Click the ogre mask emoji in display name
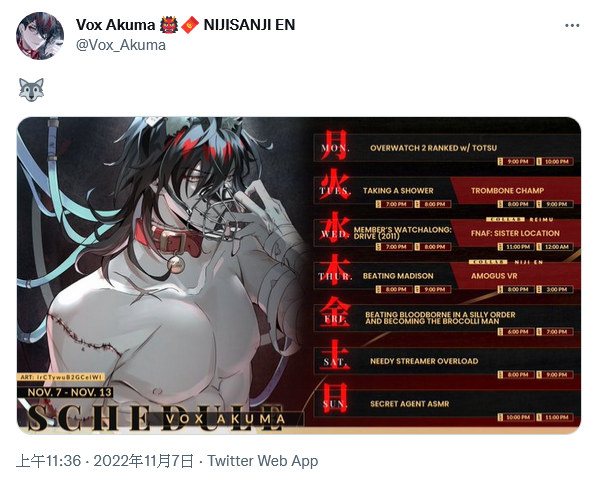This screenshot has width=598, height=485. tap(169, 25)
